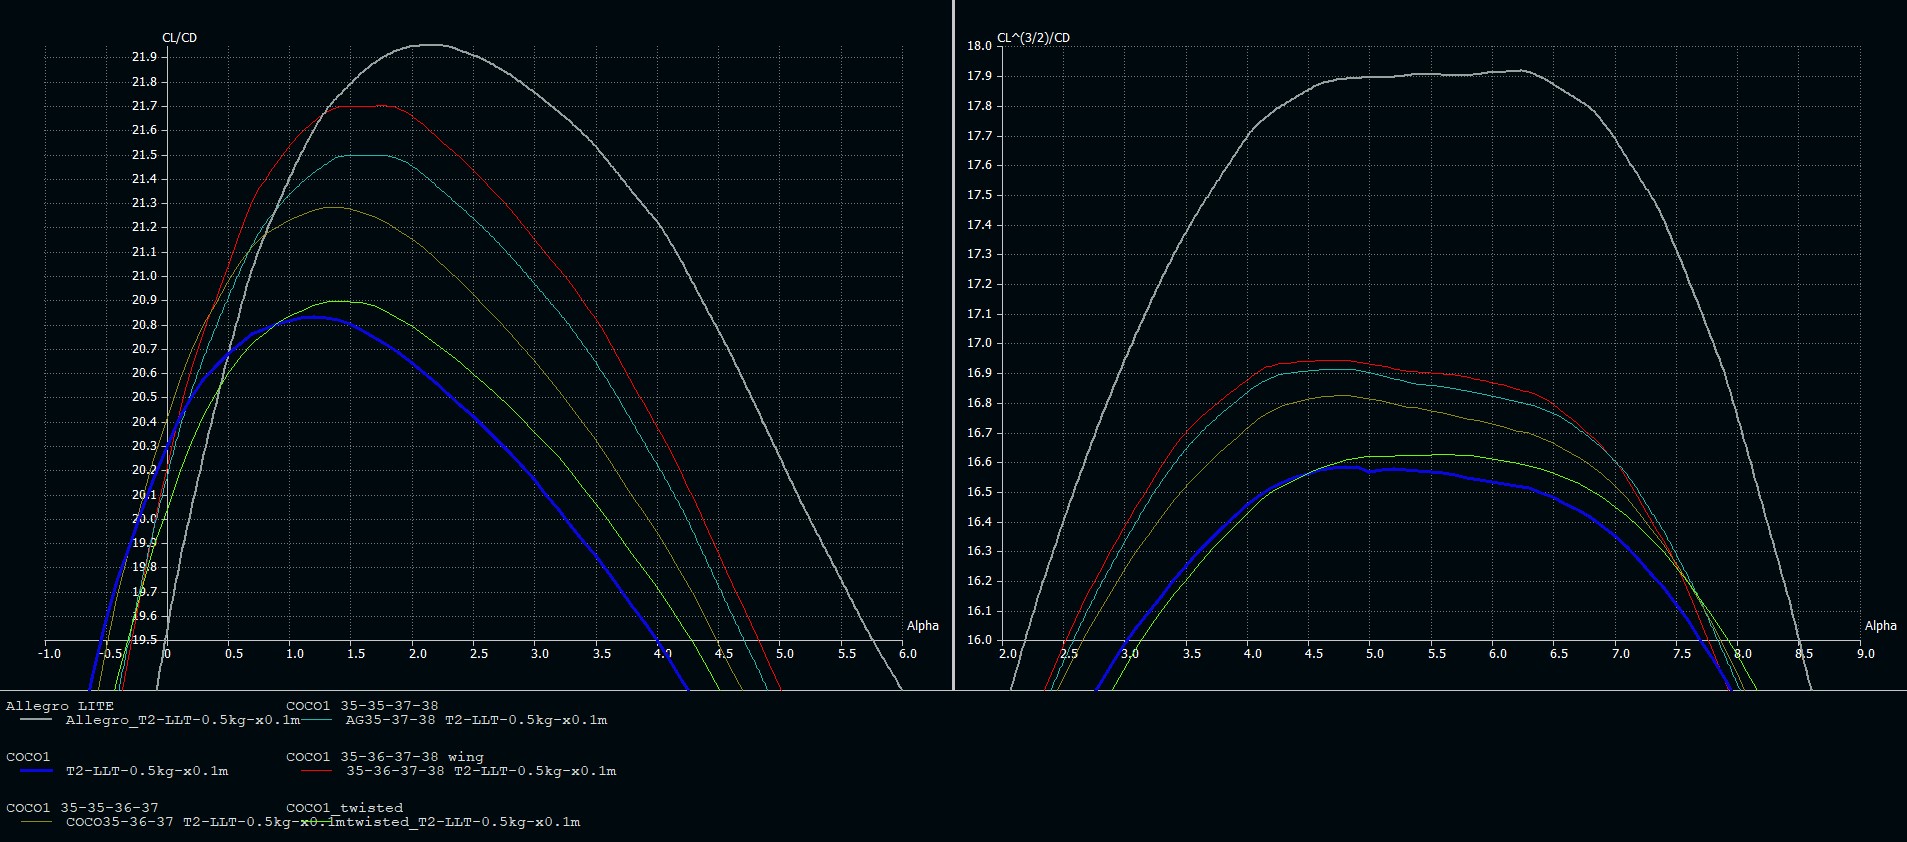This screenshot has height=842, width=1907.
Task: Click the thick blue COCO1 legend line
Action: tap(36, 771)
